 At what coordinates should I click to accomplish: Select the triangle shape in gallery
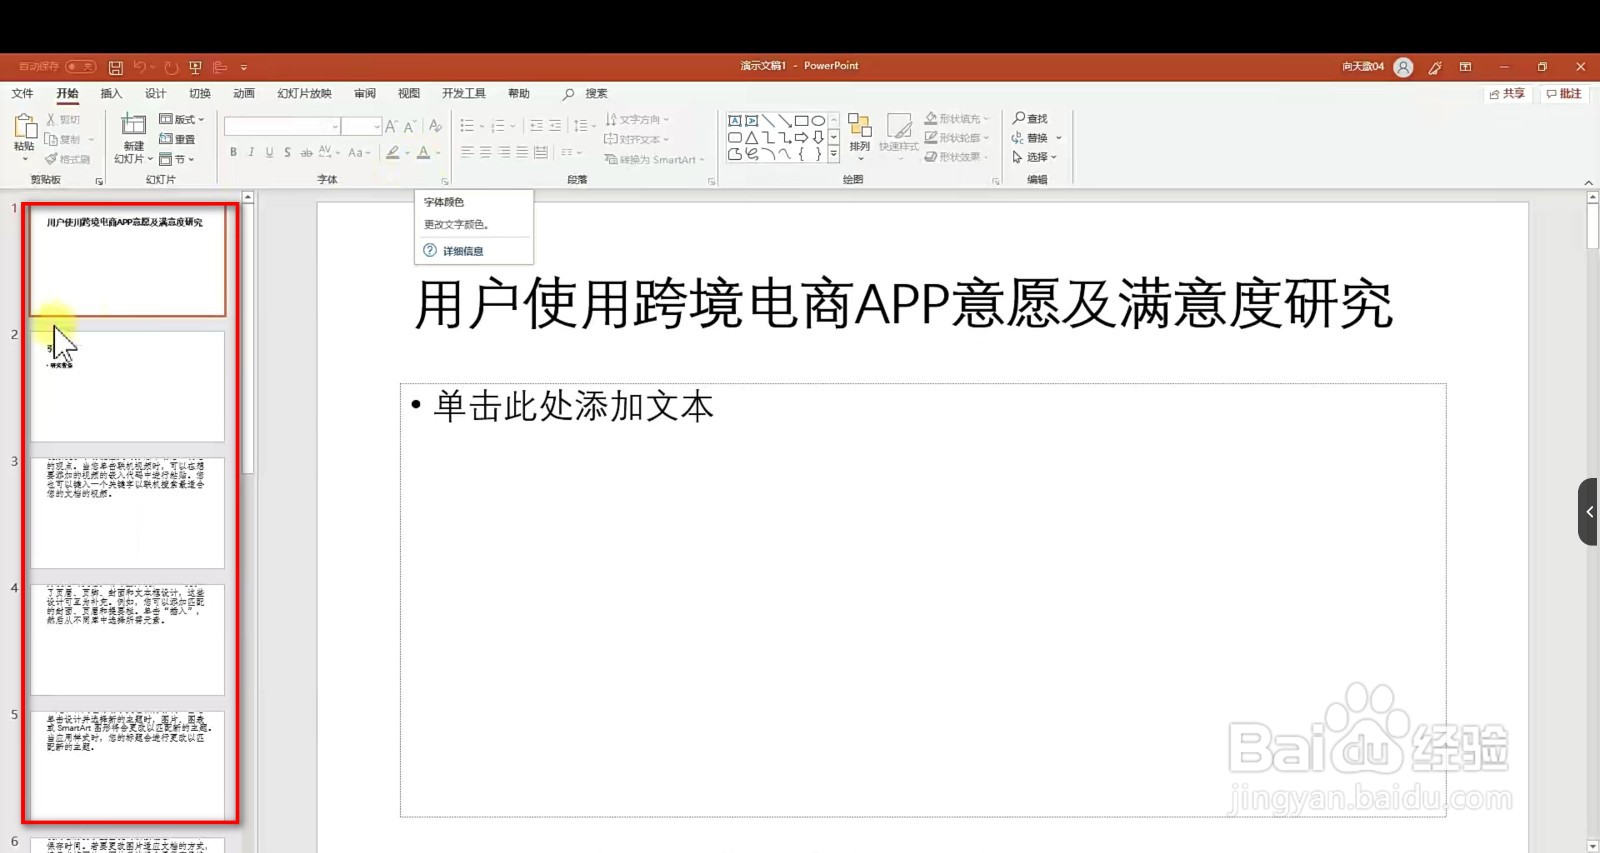click(x=752, y=137)
